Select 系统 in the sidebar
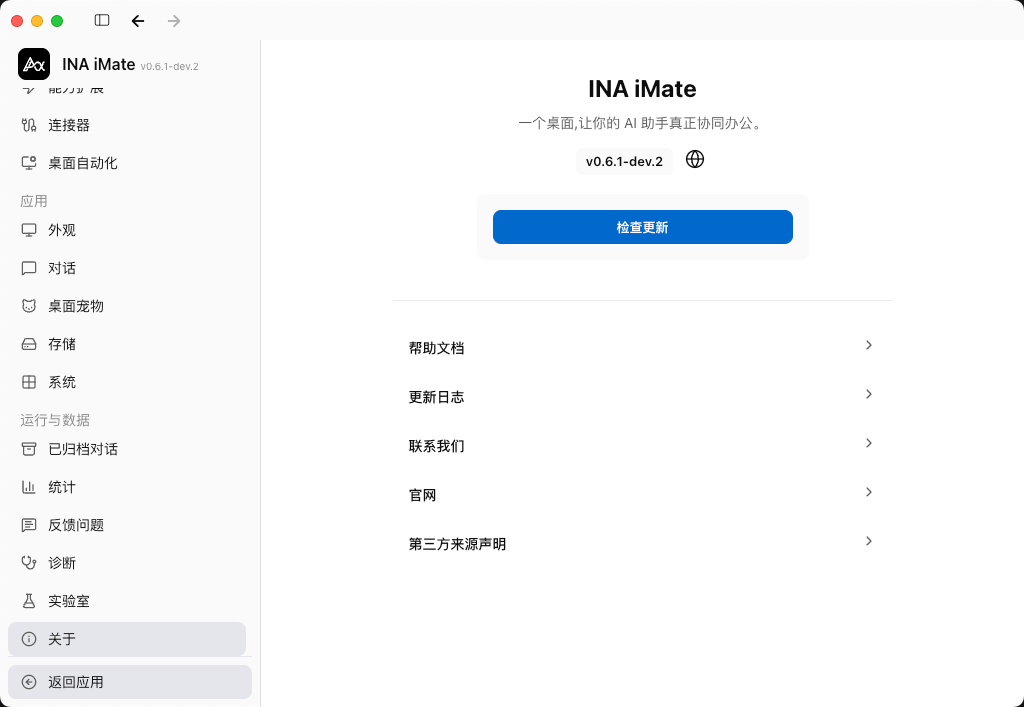 click(x=127, y=382)
